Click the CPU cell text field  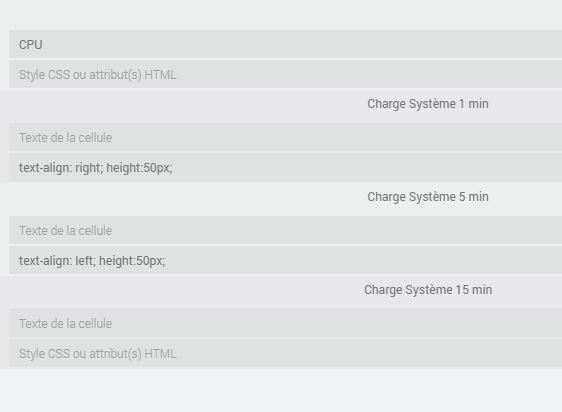[x=285, y=44]
